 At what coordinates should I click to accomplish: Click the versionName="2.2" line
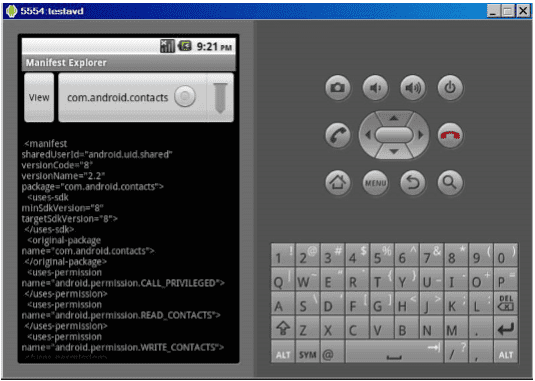63,176
